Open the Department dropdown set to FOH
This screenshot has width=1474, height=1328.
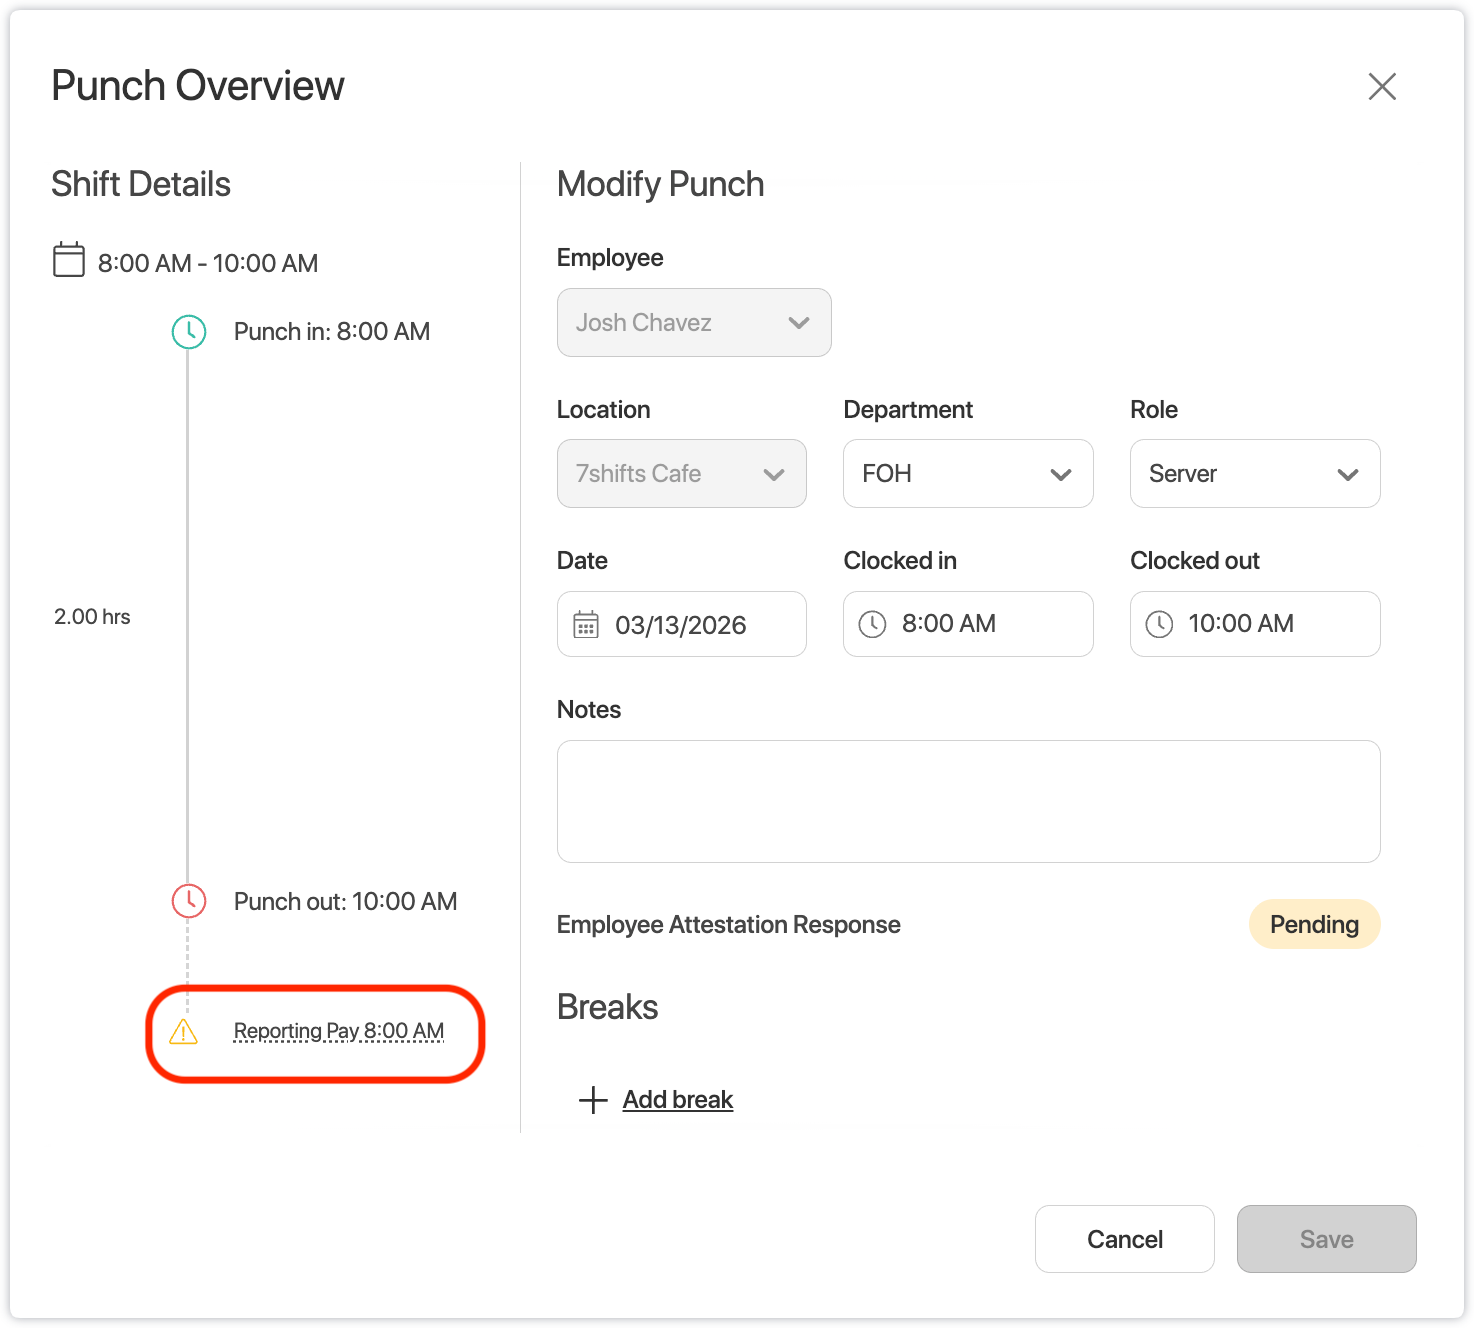click(967, 474)
